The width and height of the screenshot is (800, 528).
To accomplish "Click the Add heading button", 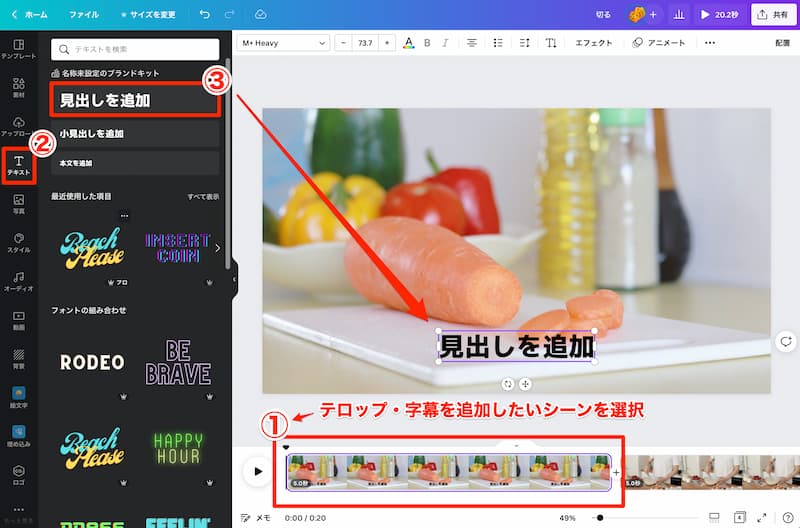I will 135,100.
